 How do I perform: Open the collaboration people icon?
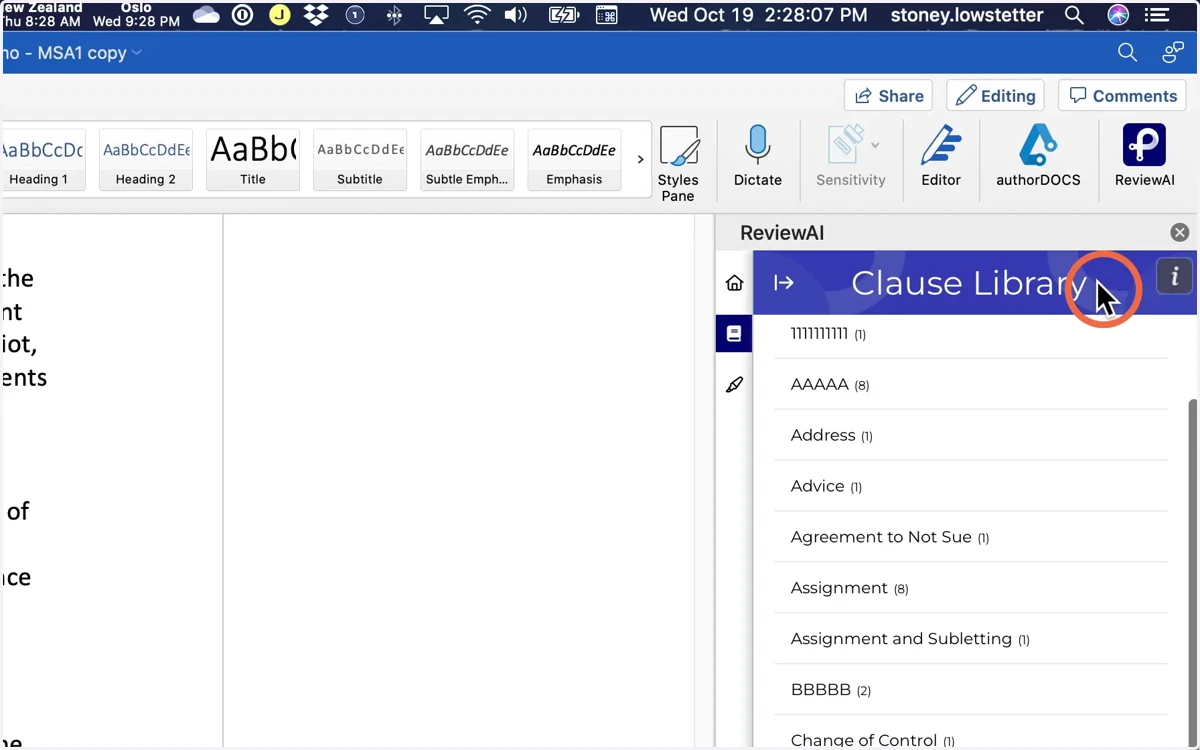[1173, 53]
